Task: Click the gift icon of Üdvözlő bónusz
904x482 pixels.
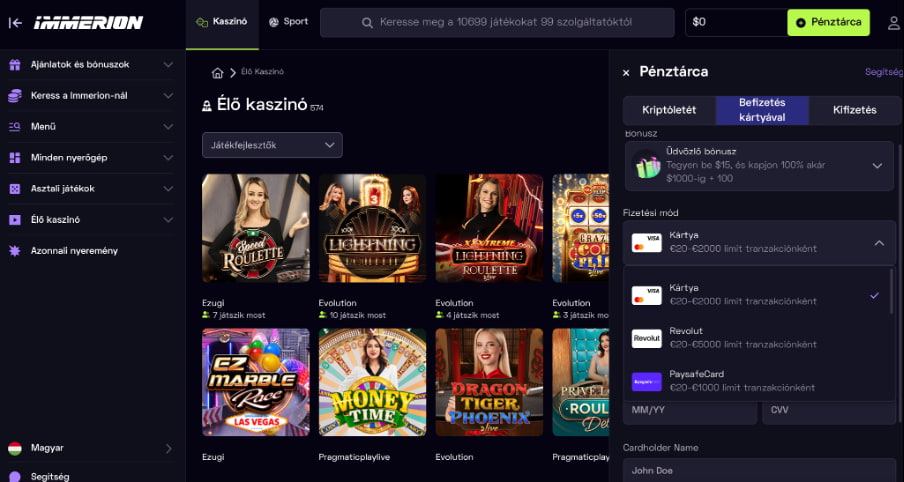Action: point(647,166)
